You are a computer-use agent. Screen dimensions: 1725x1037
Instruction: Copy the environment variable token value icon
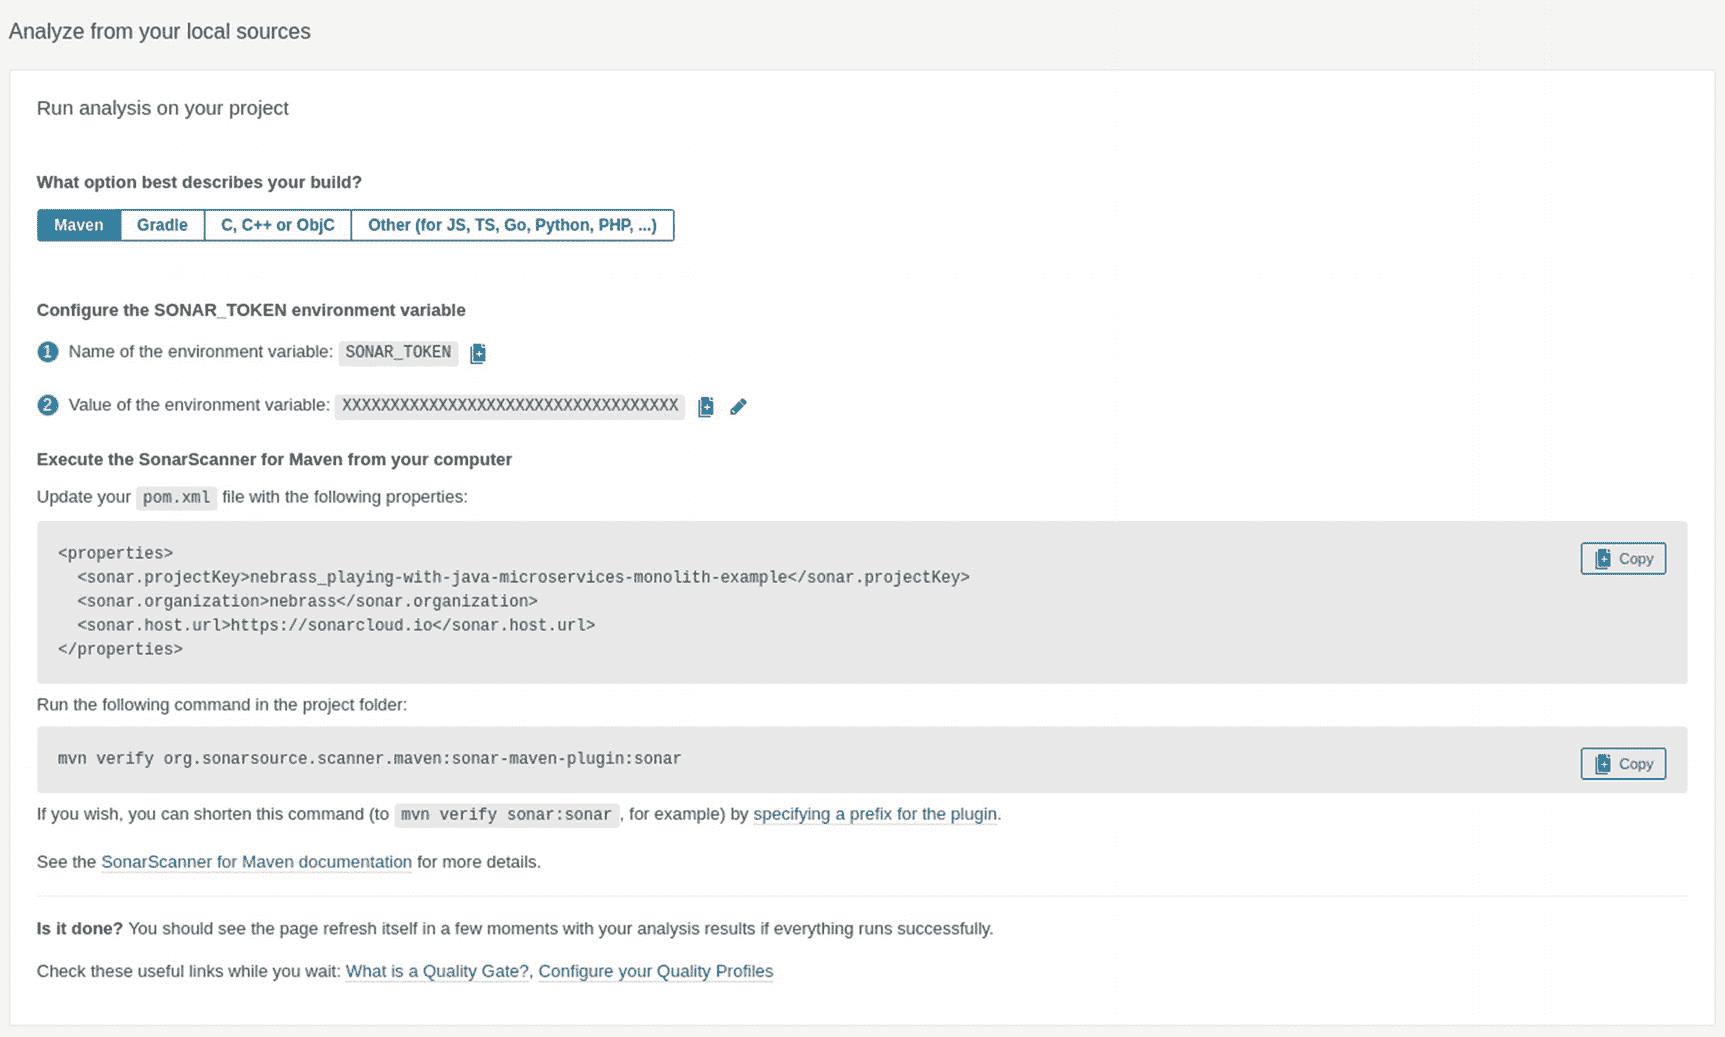pyautogui.click(x=706, y=407)
